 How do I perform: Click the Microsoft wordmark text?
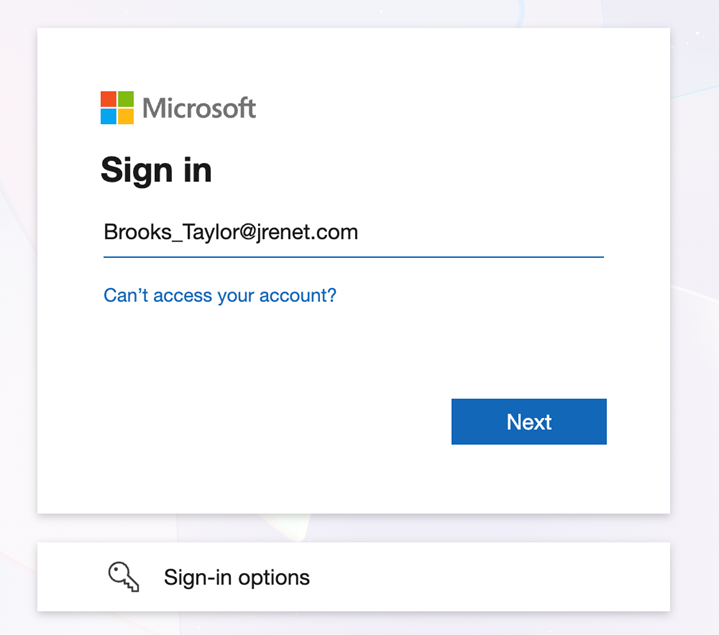point(199,108)
